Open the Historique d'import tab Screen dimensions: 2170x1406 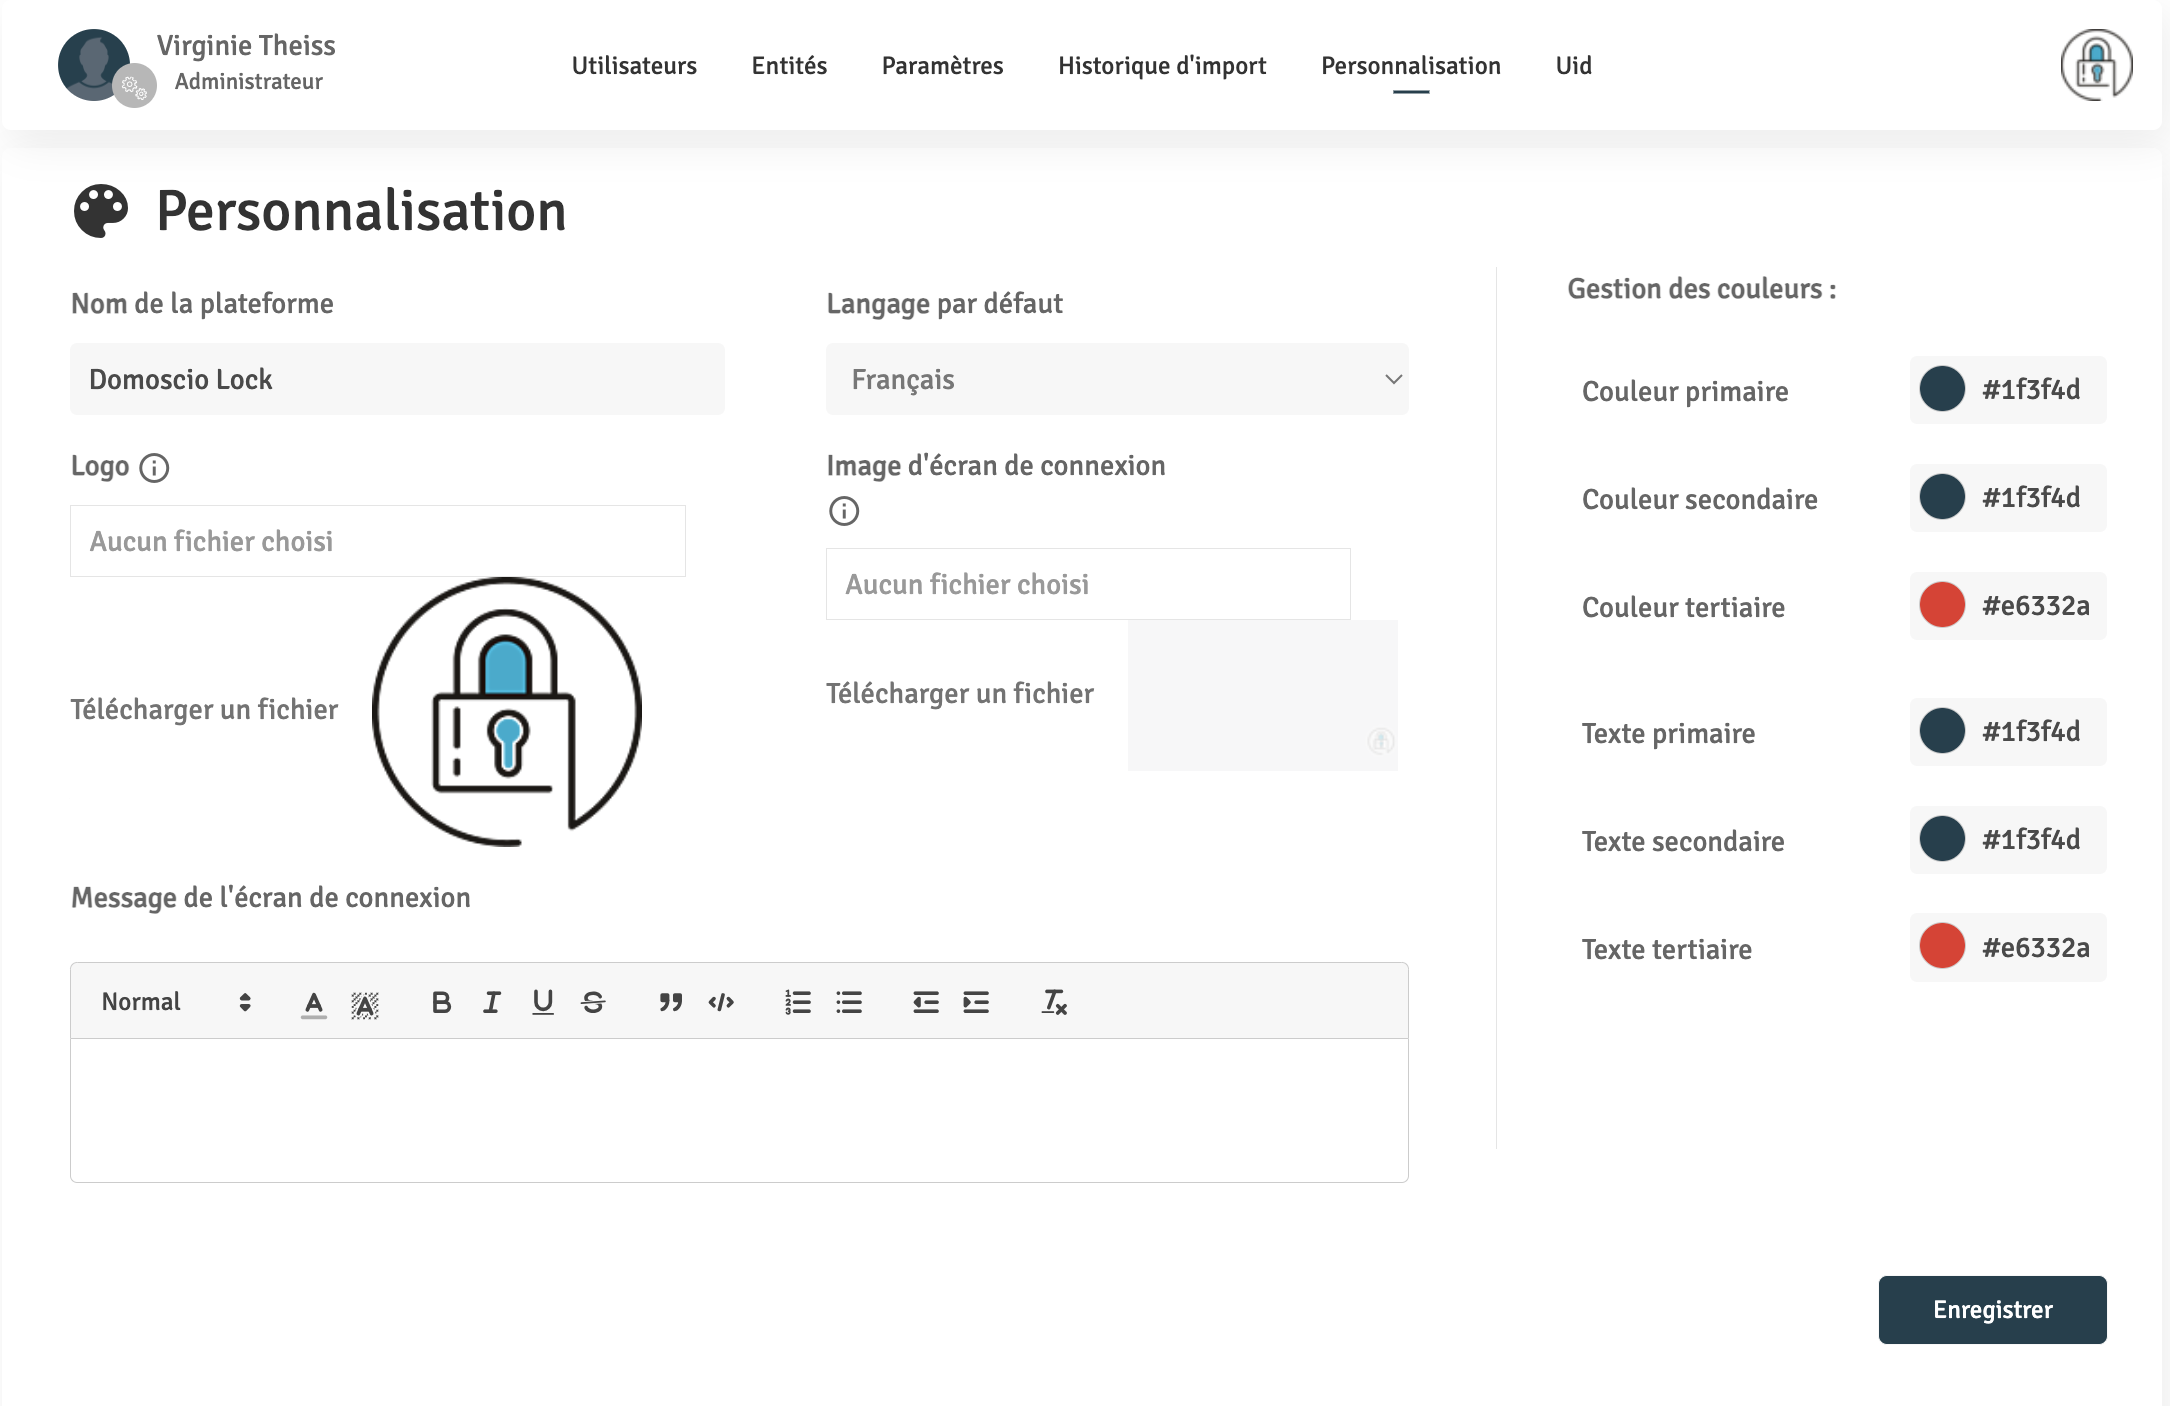[x=1162, y=66]
